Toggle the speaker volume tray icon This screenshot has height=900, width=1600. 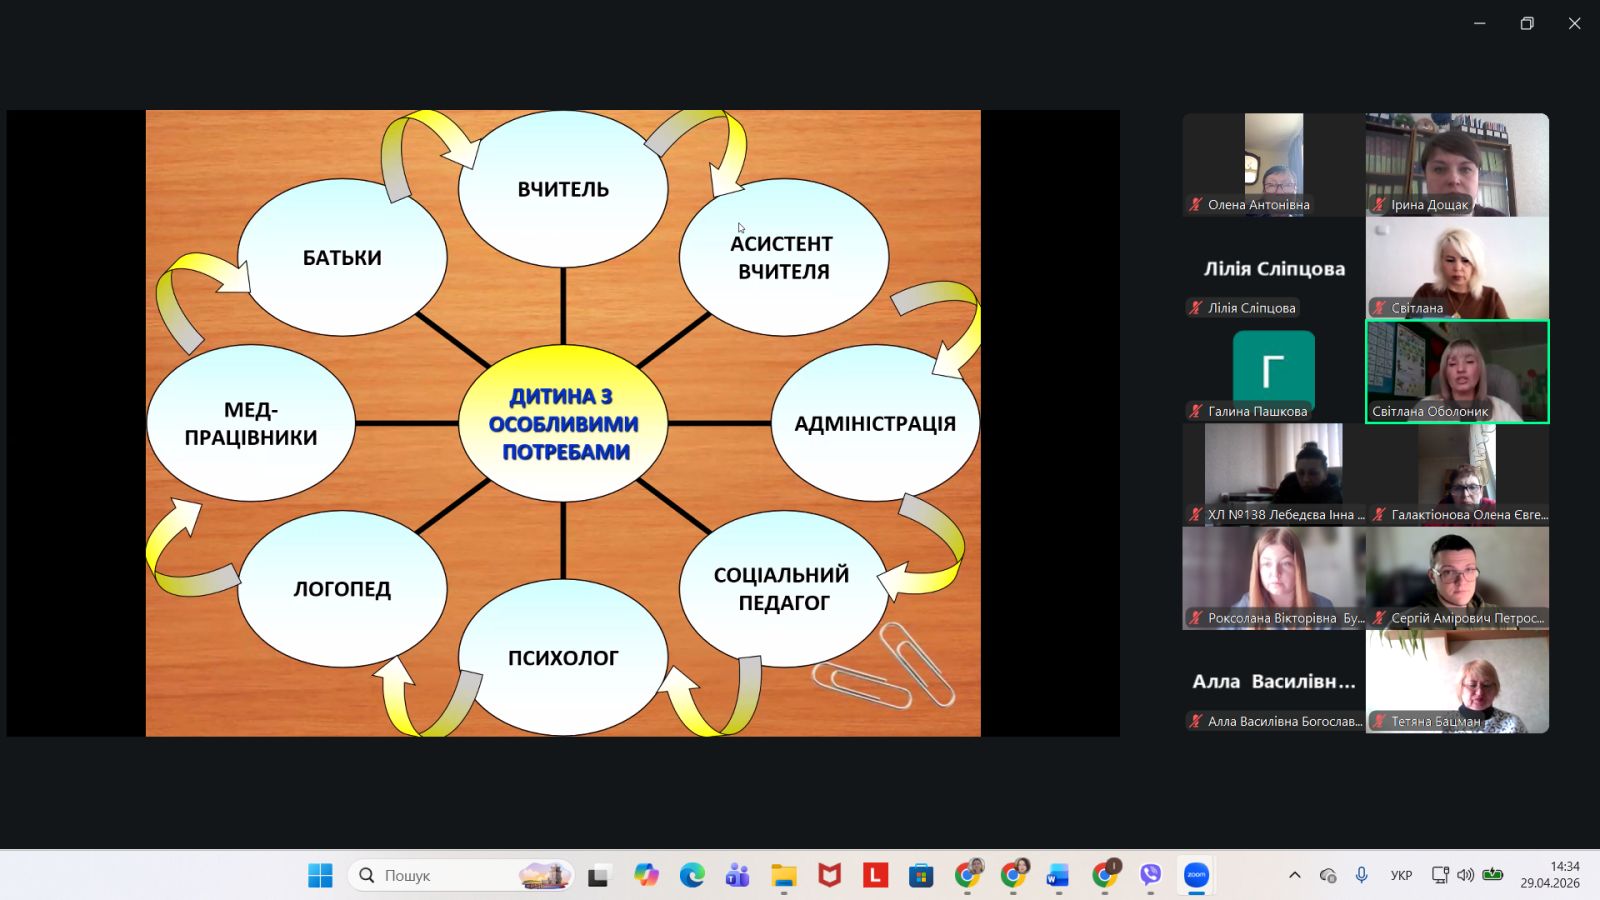click(1465, 875)
